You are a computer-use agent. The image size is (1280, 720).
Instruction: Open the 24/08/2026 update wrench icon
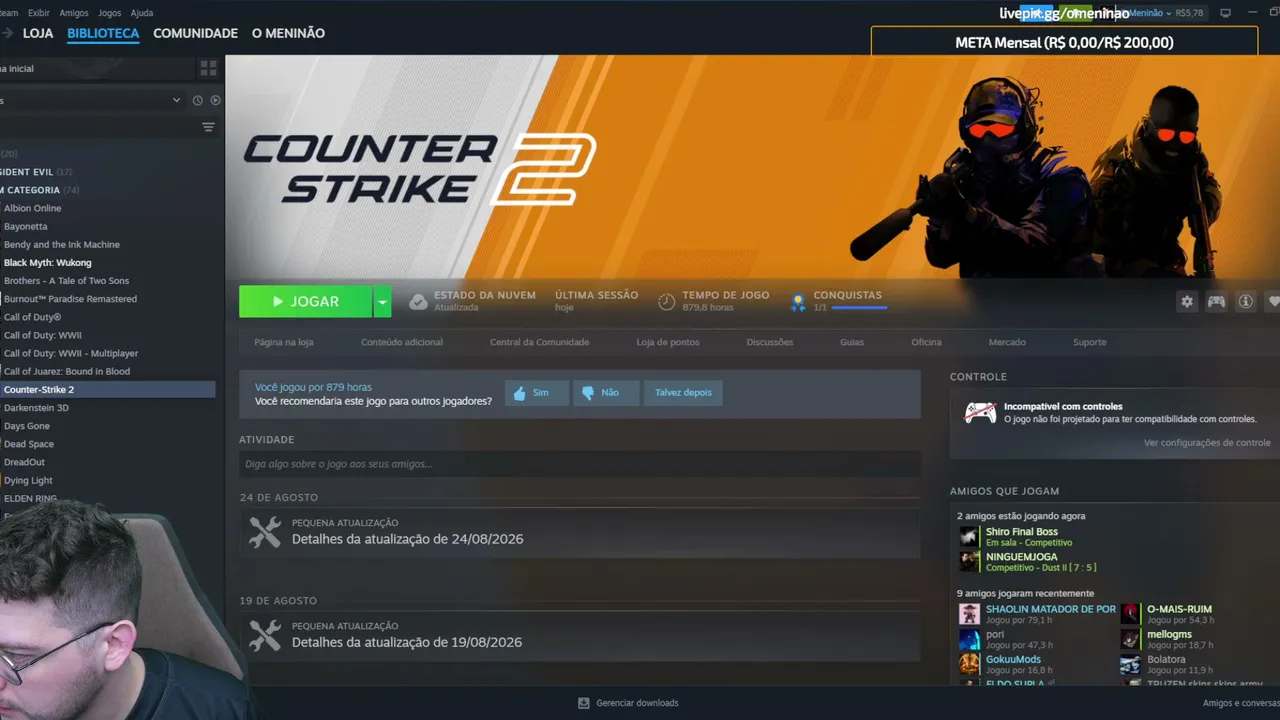tap(265, 532)
